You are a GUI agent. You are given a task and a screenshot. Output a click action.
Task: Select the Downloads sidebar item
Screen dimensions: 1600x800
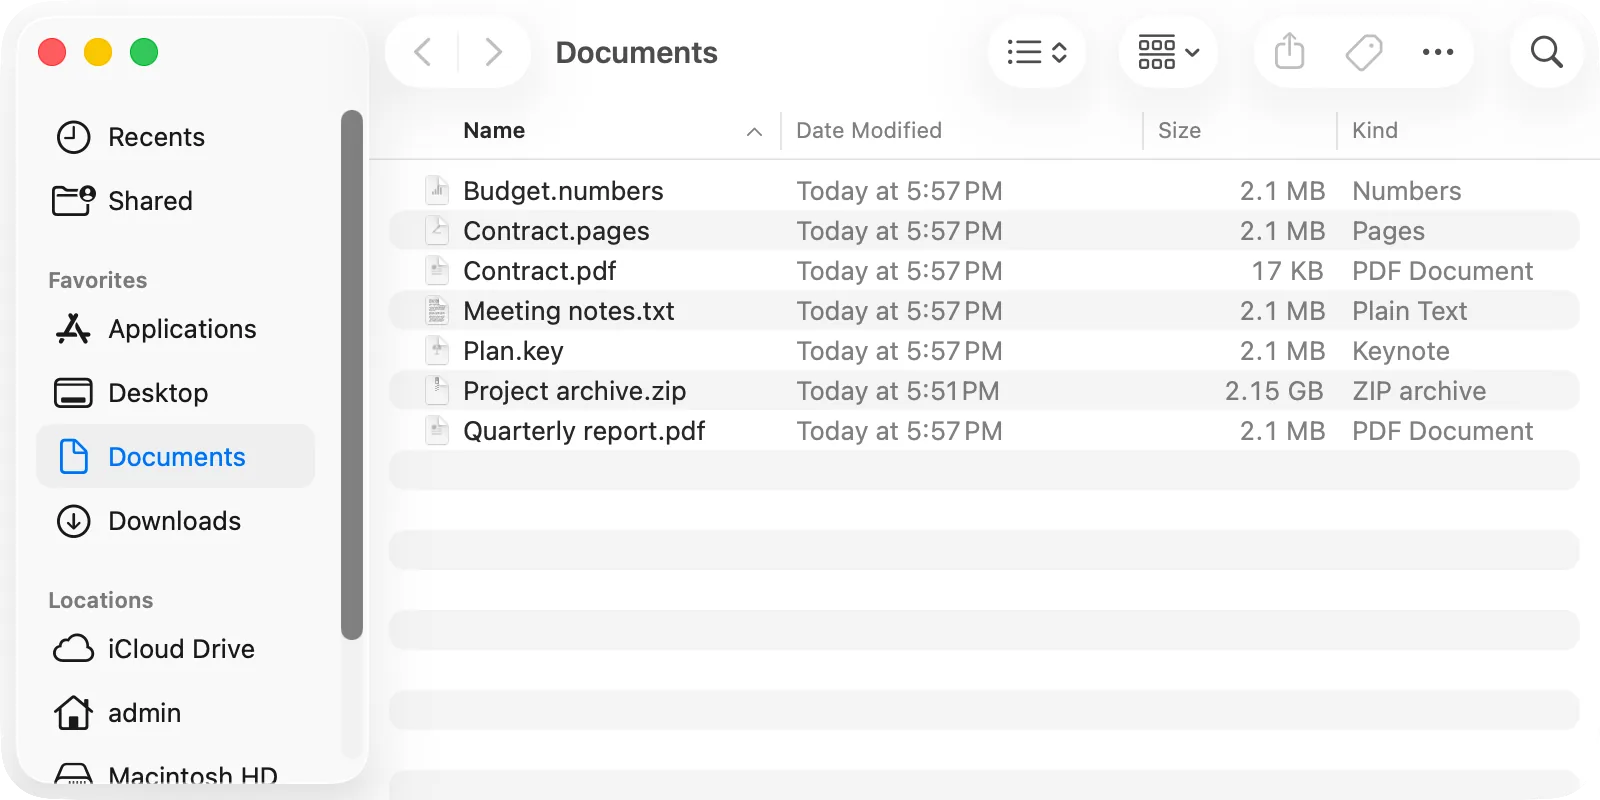(x=175, y=521)
